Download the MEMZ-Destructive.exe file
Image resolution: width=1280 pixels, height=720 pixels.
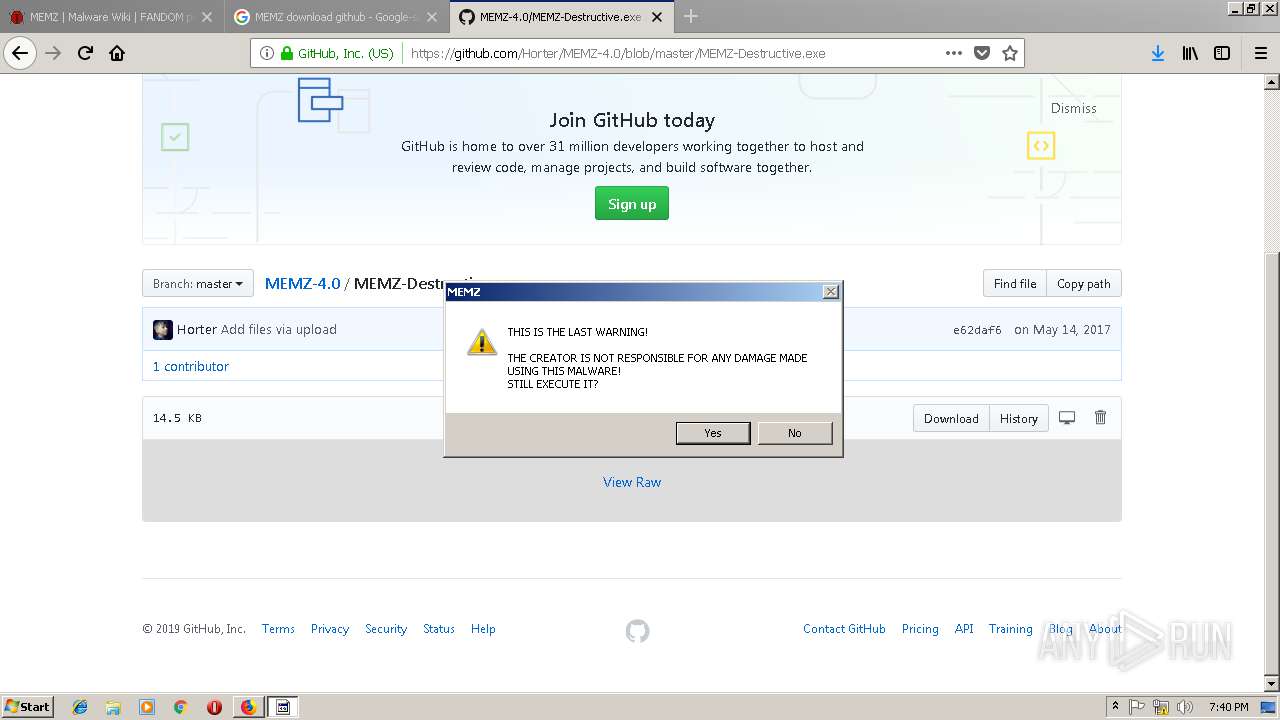(951, 418)
